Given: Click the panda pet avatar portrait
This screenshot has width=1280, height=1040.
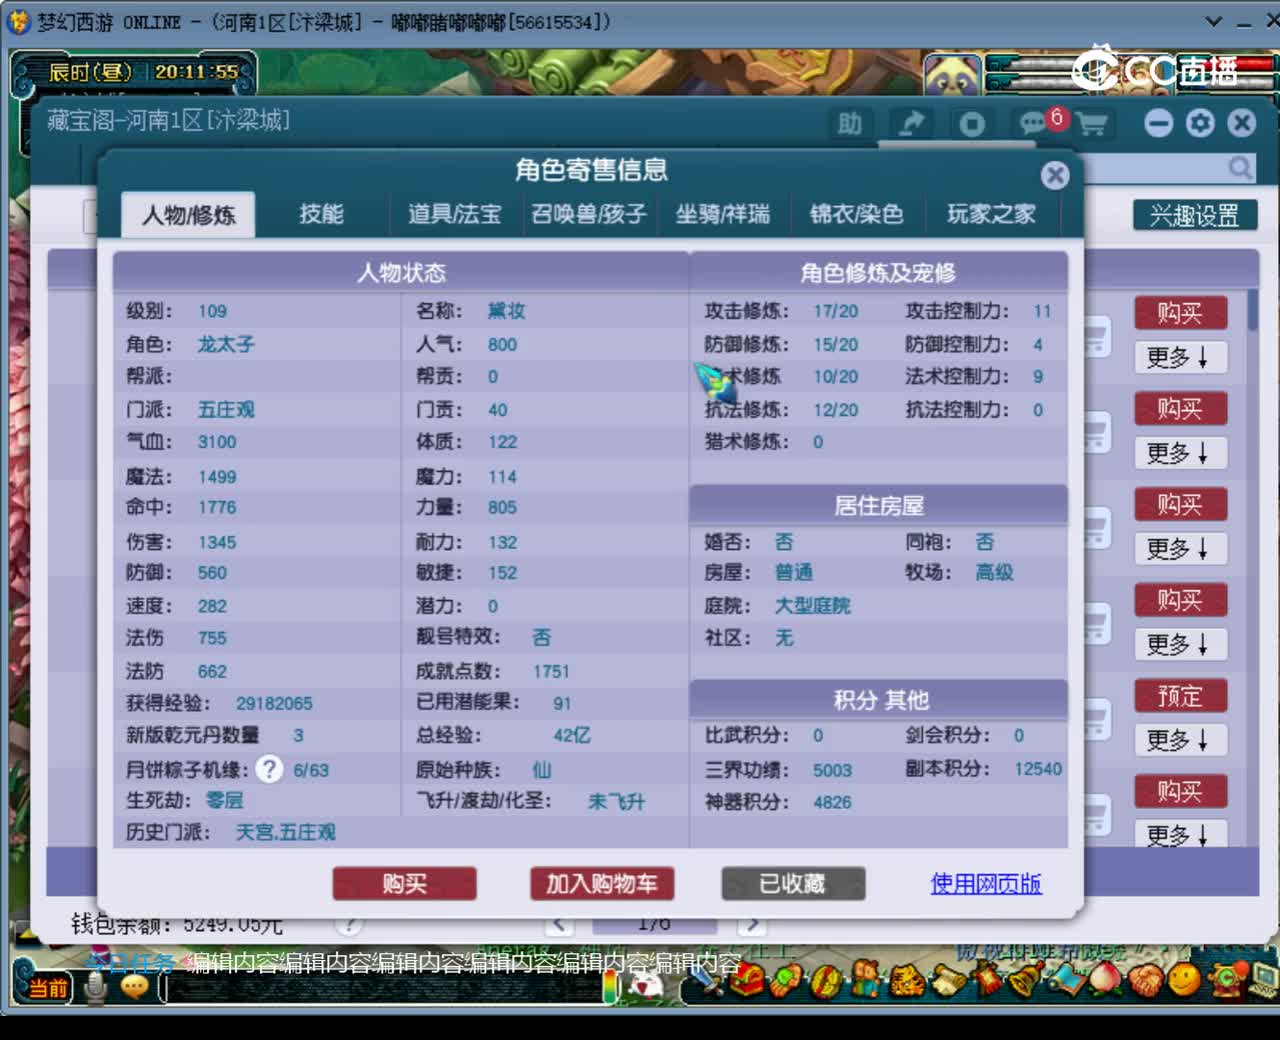Looking at the screenshot, I should pos(951,75).
